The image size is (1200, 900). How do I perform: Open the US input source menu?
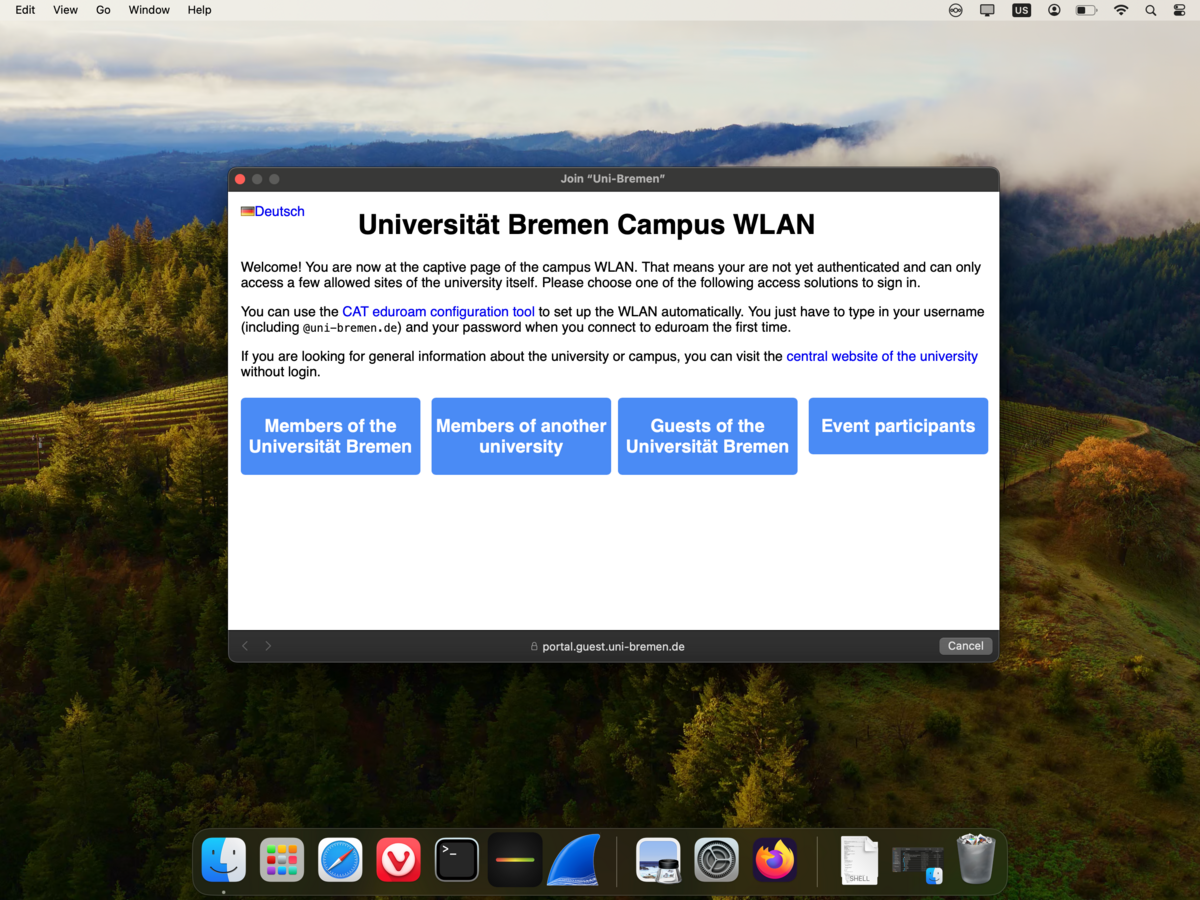[1021, 10]
